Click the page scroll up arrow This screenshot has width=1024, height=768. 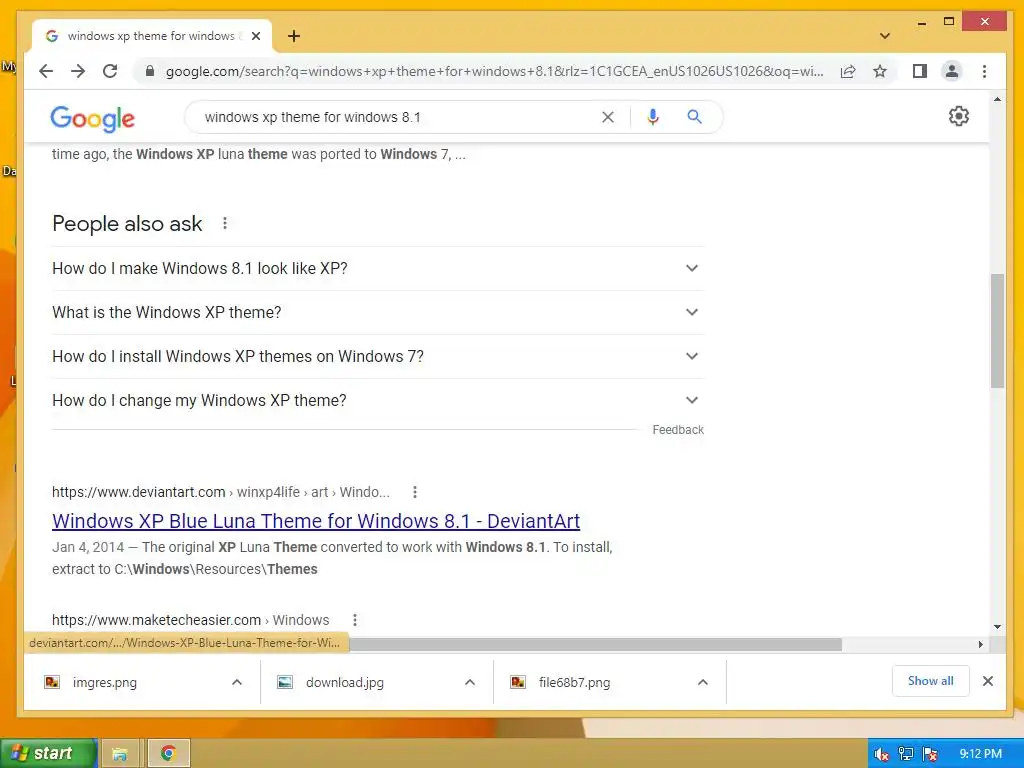click(997, 99)
